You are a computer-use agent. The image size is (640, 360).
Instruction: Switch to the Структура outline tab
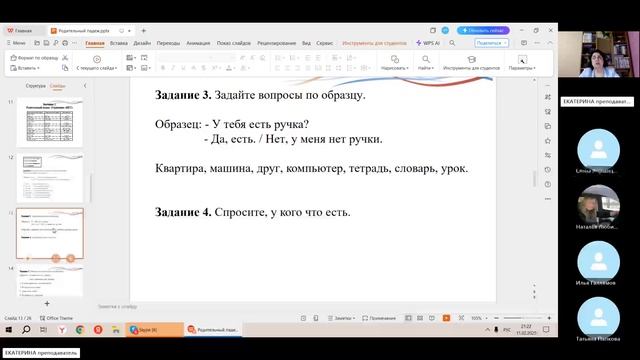point(36,86)
